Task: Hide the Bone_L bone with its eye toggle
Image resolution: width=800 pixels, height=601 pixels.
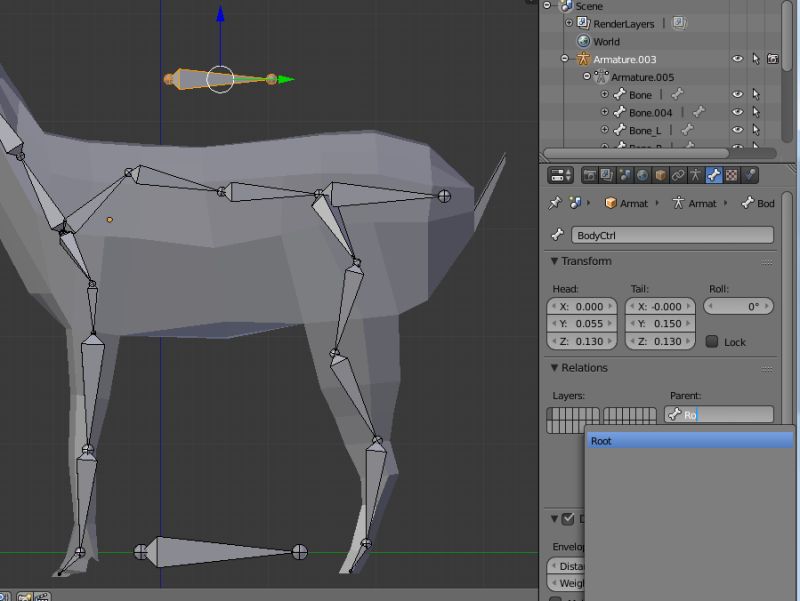Action: [x=736, y=130]
